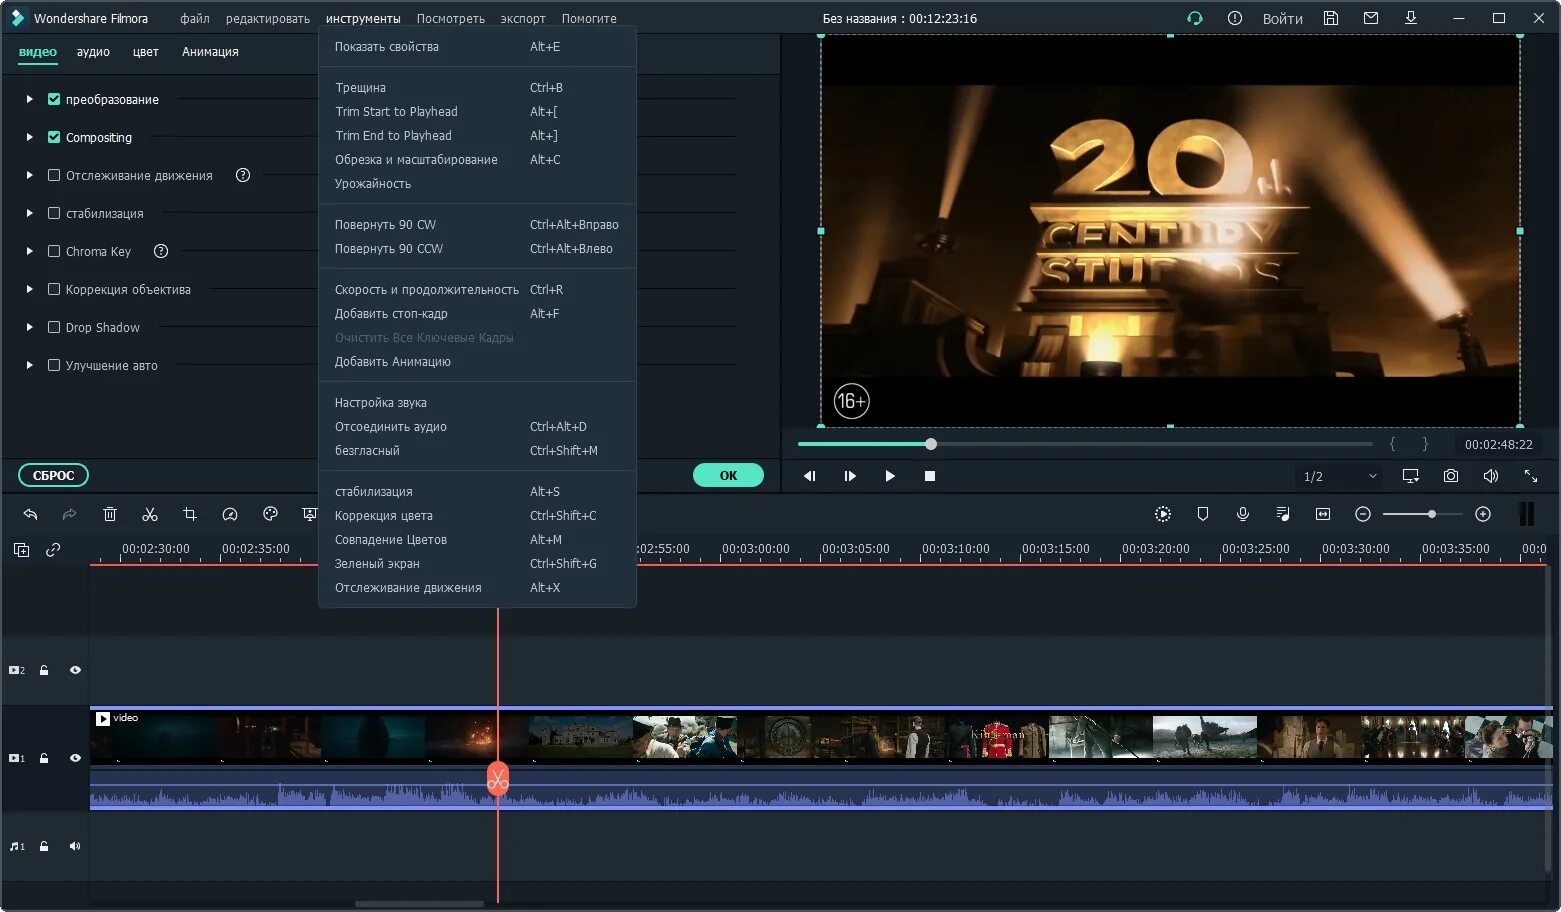The width and height of the screenshot is (1561, 912).
Task: Add a marker with shield icon
Action: point(1203,514)
